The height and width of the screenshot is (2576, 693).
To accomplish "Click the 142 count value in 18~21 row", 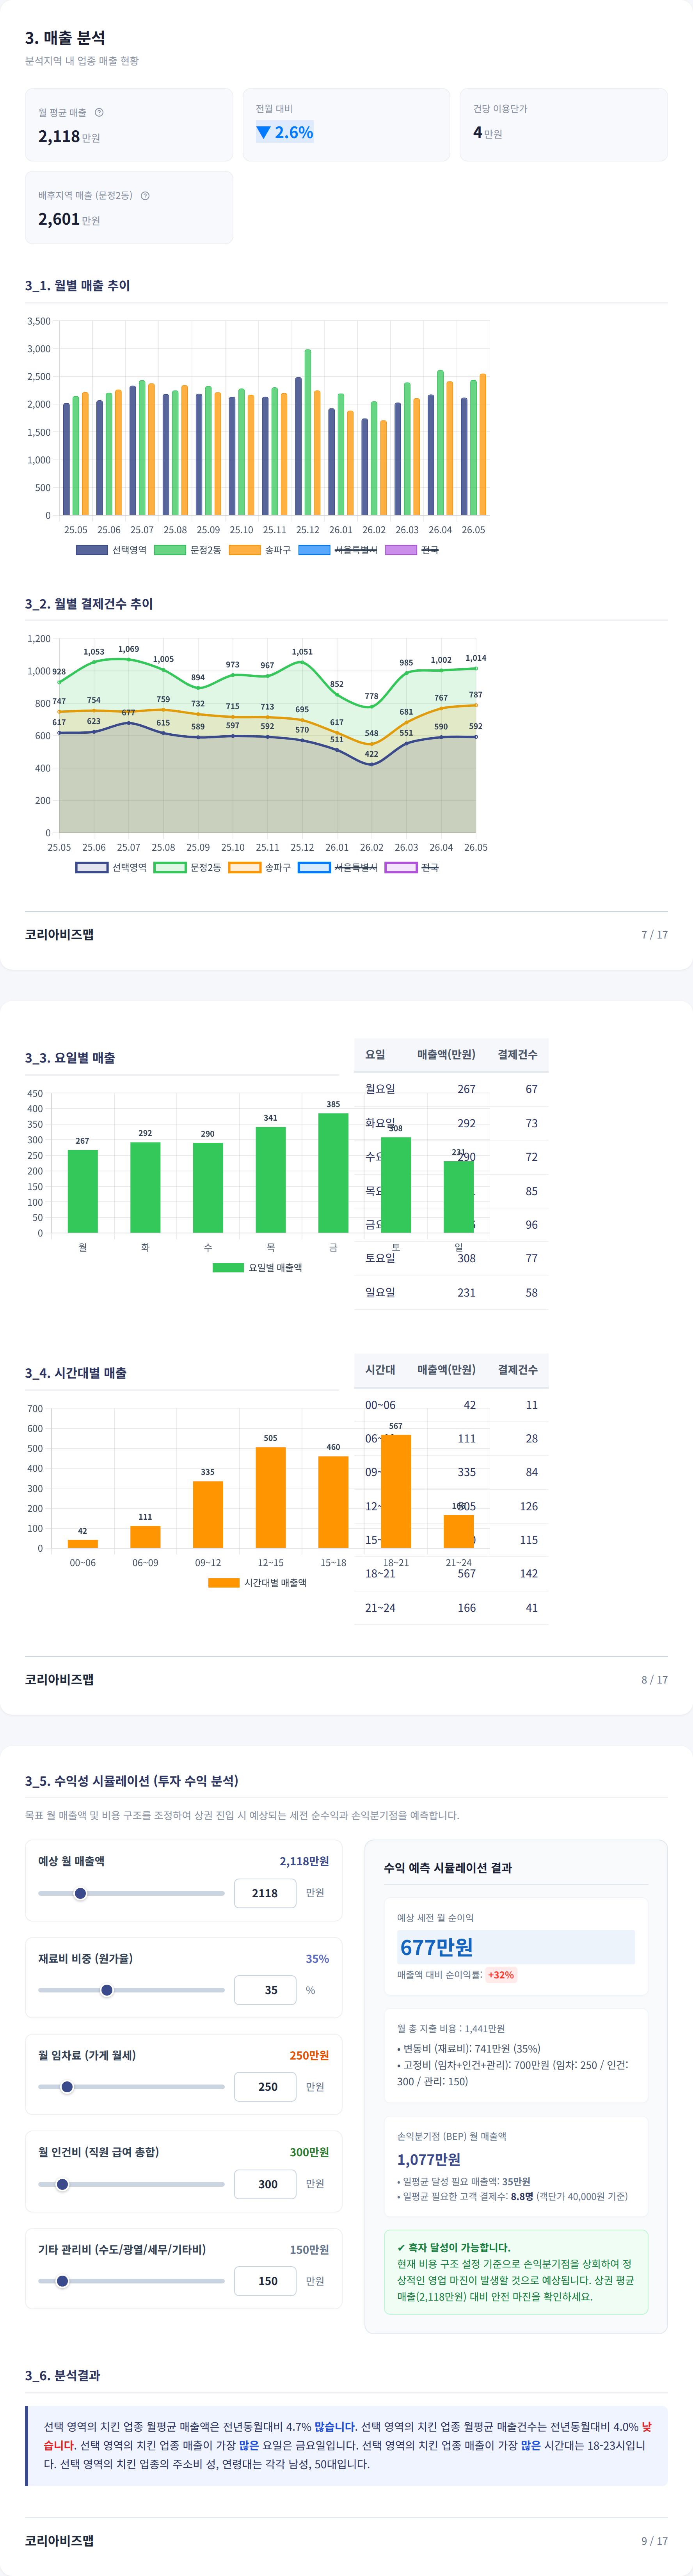I will [529, 1573].
